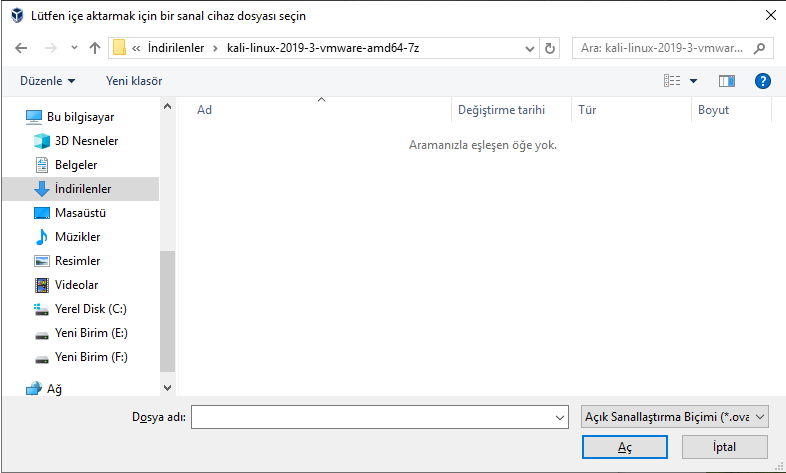This screenshot has width=786, height=473.
Task: Click the forward navigation arrow
Action: click(x=51, y=48)
